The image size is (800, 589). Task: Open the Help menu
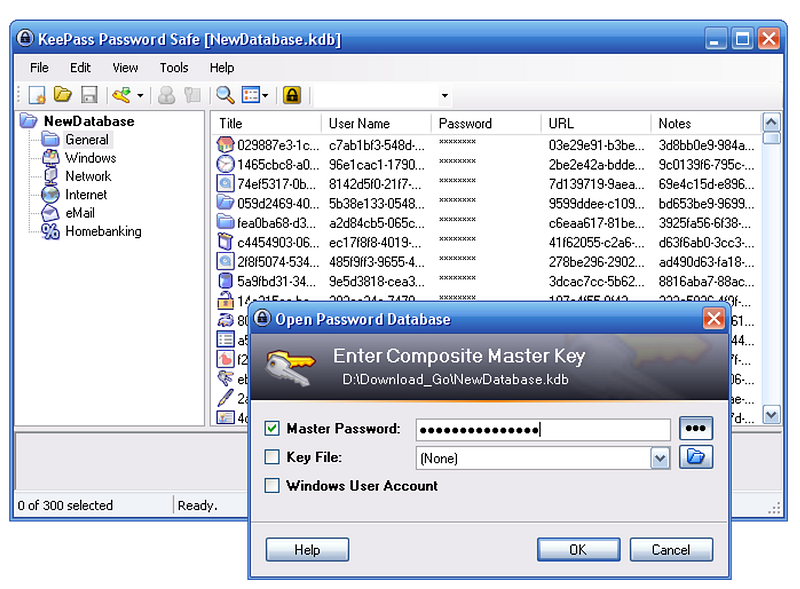(x=221, y=68)
